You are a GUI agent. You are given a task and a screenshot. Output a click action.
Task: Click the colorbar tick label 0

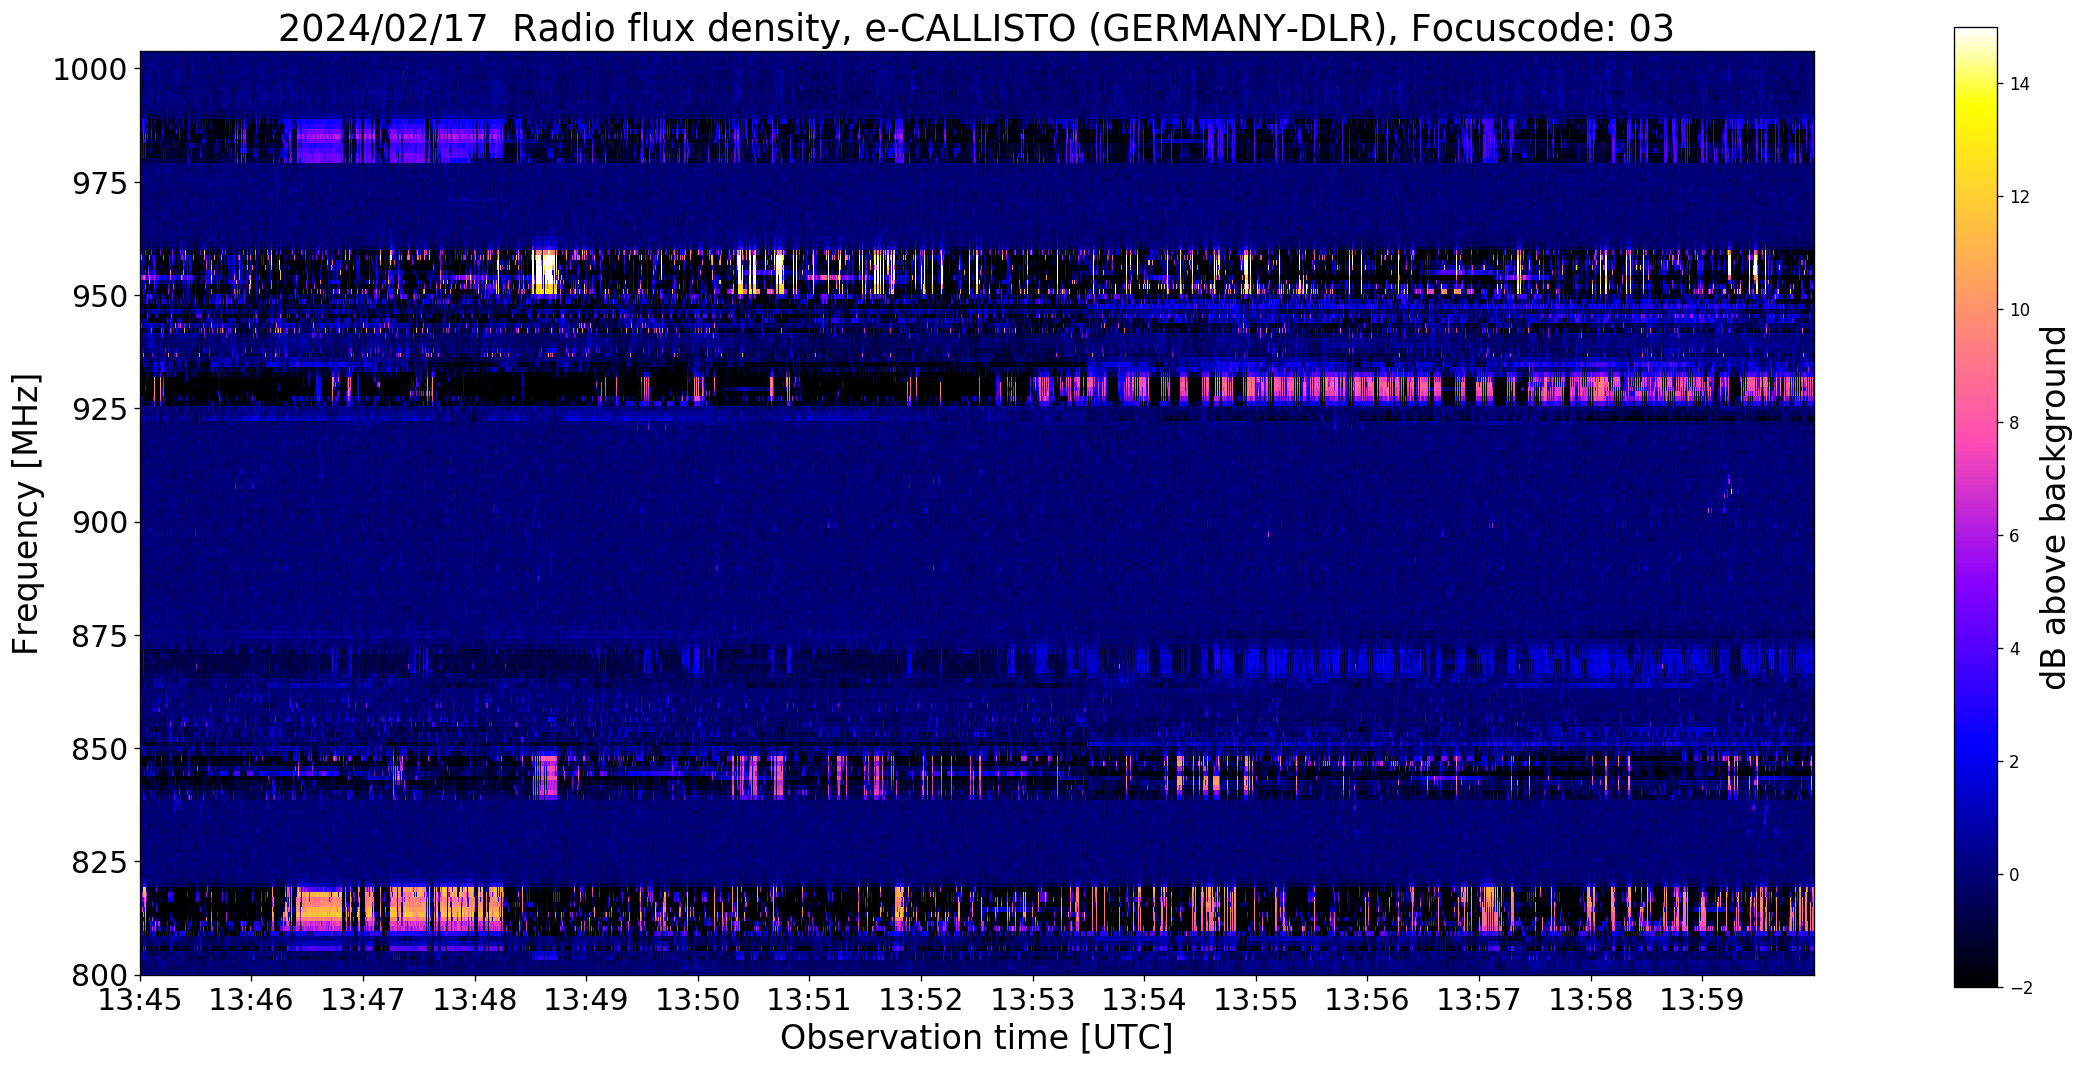pyautogui.click(x=2014, y=875)
